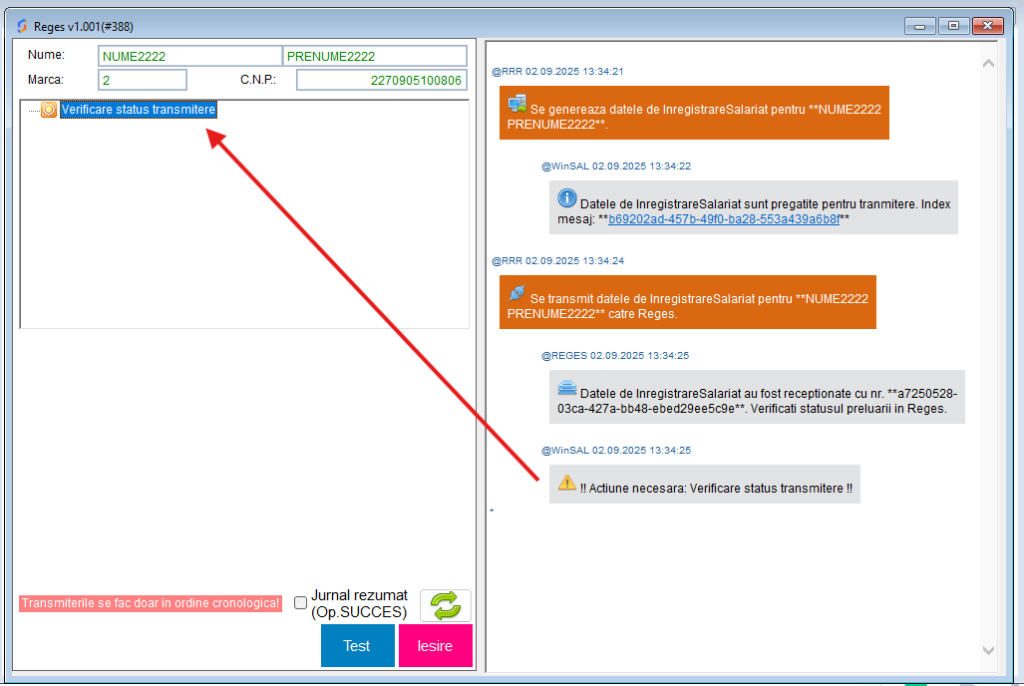Viewport: 1024px width, 686px height.
Task: Click the 'Marca:' label
Action: [x=46, y=80]
